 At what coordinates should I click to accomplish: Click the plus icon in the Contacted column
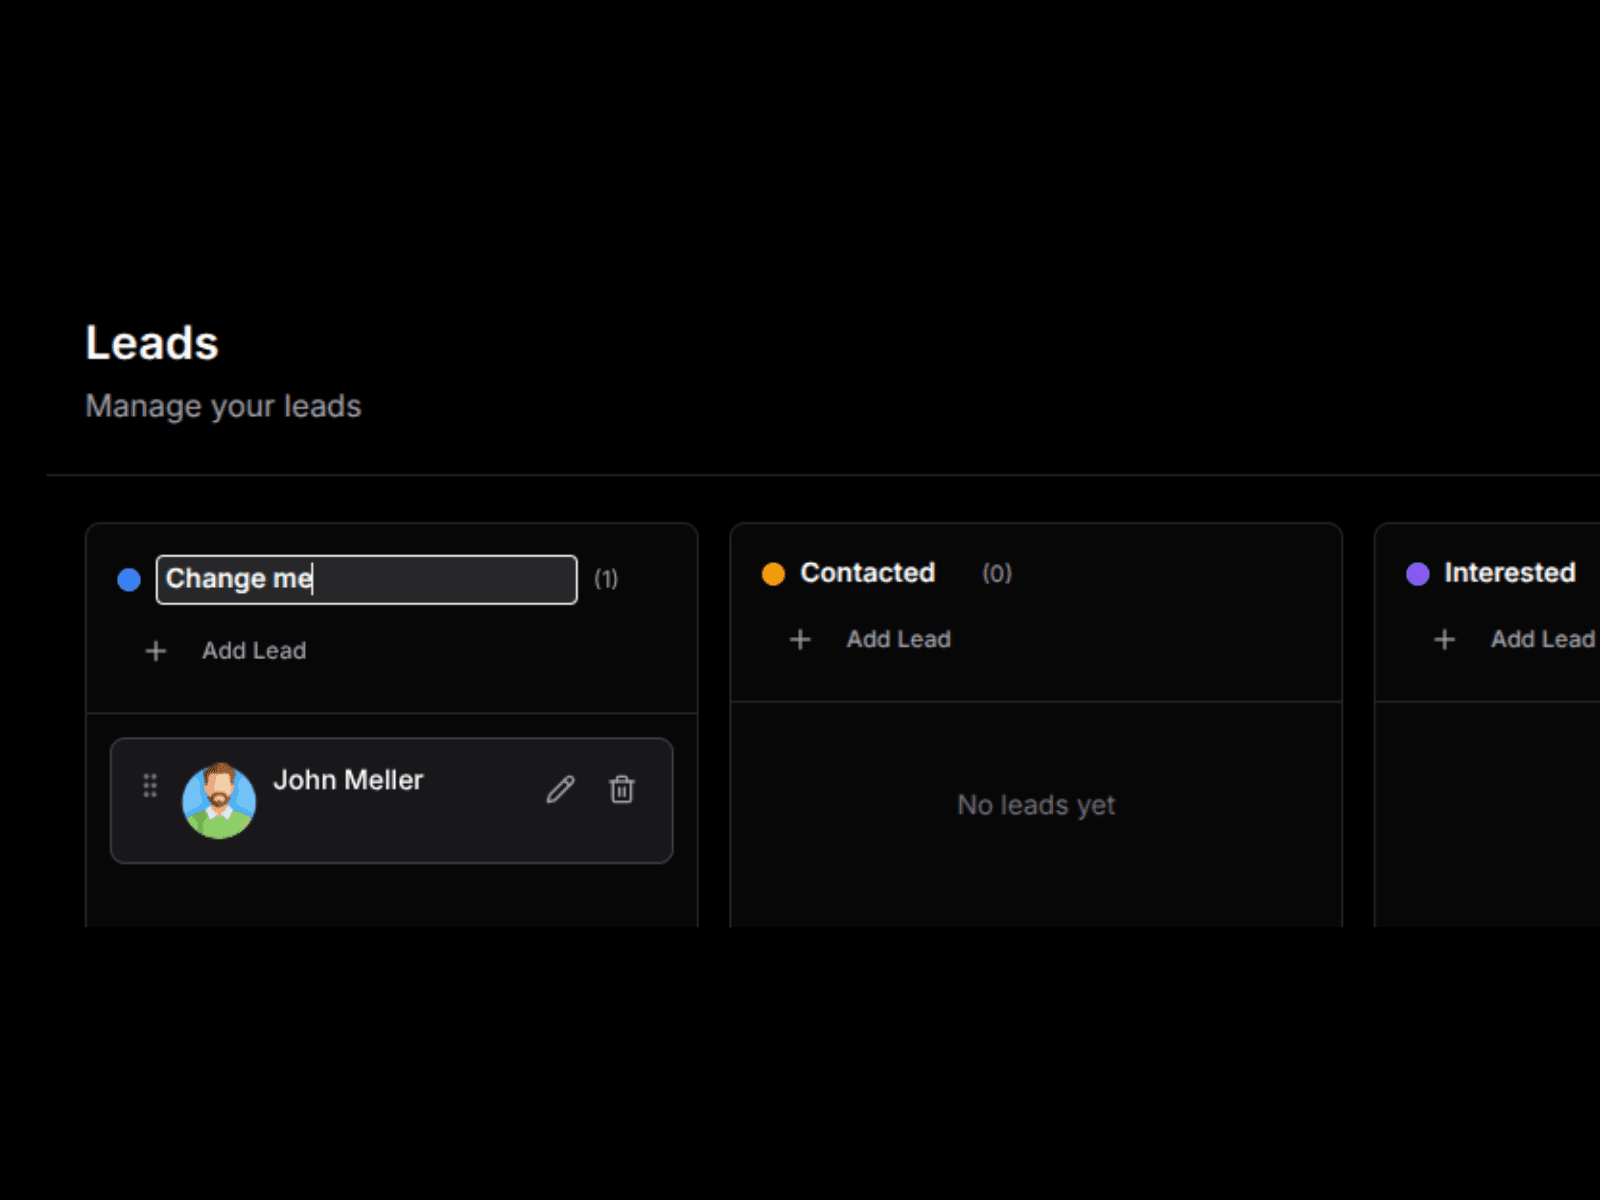[x=800, y=639]
